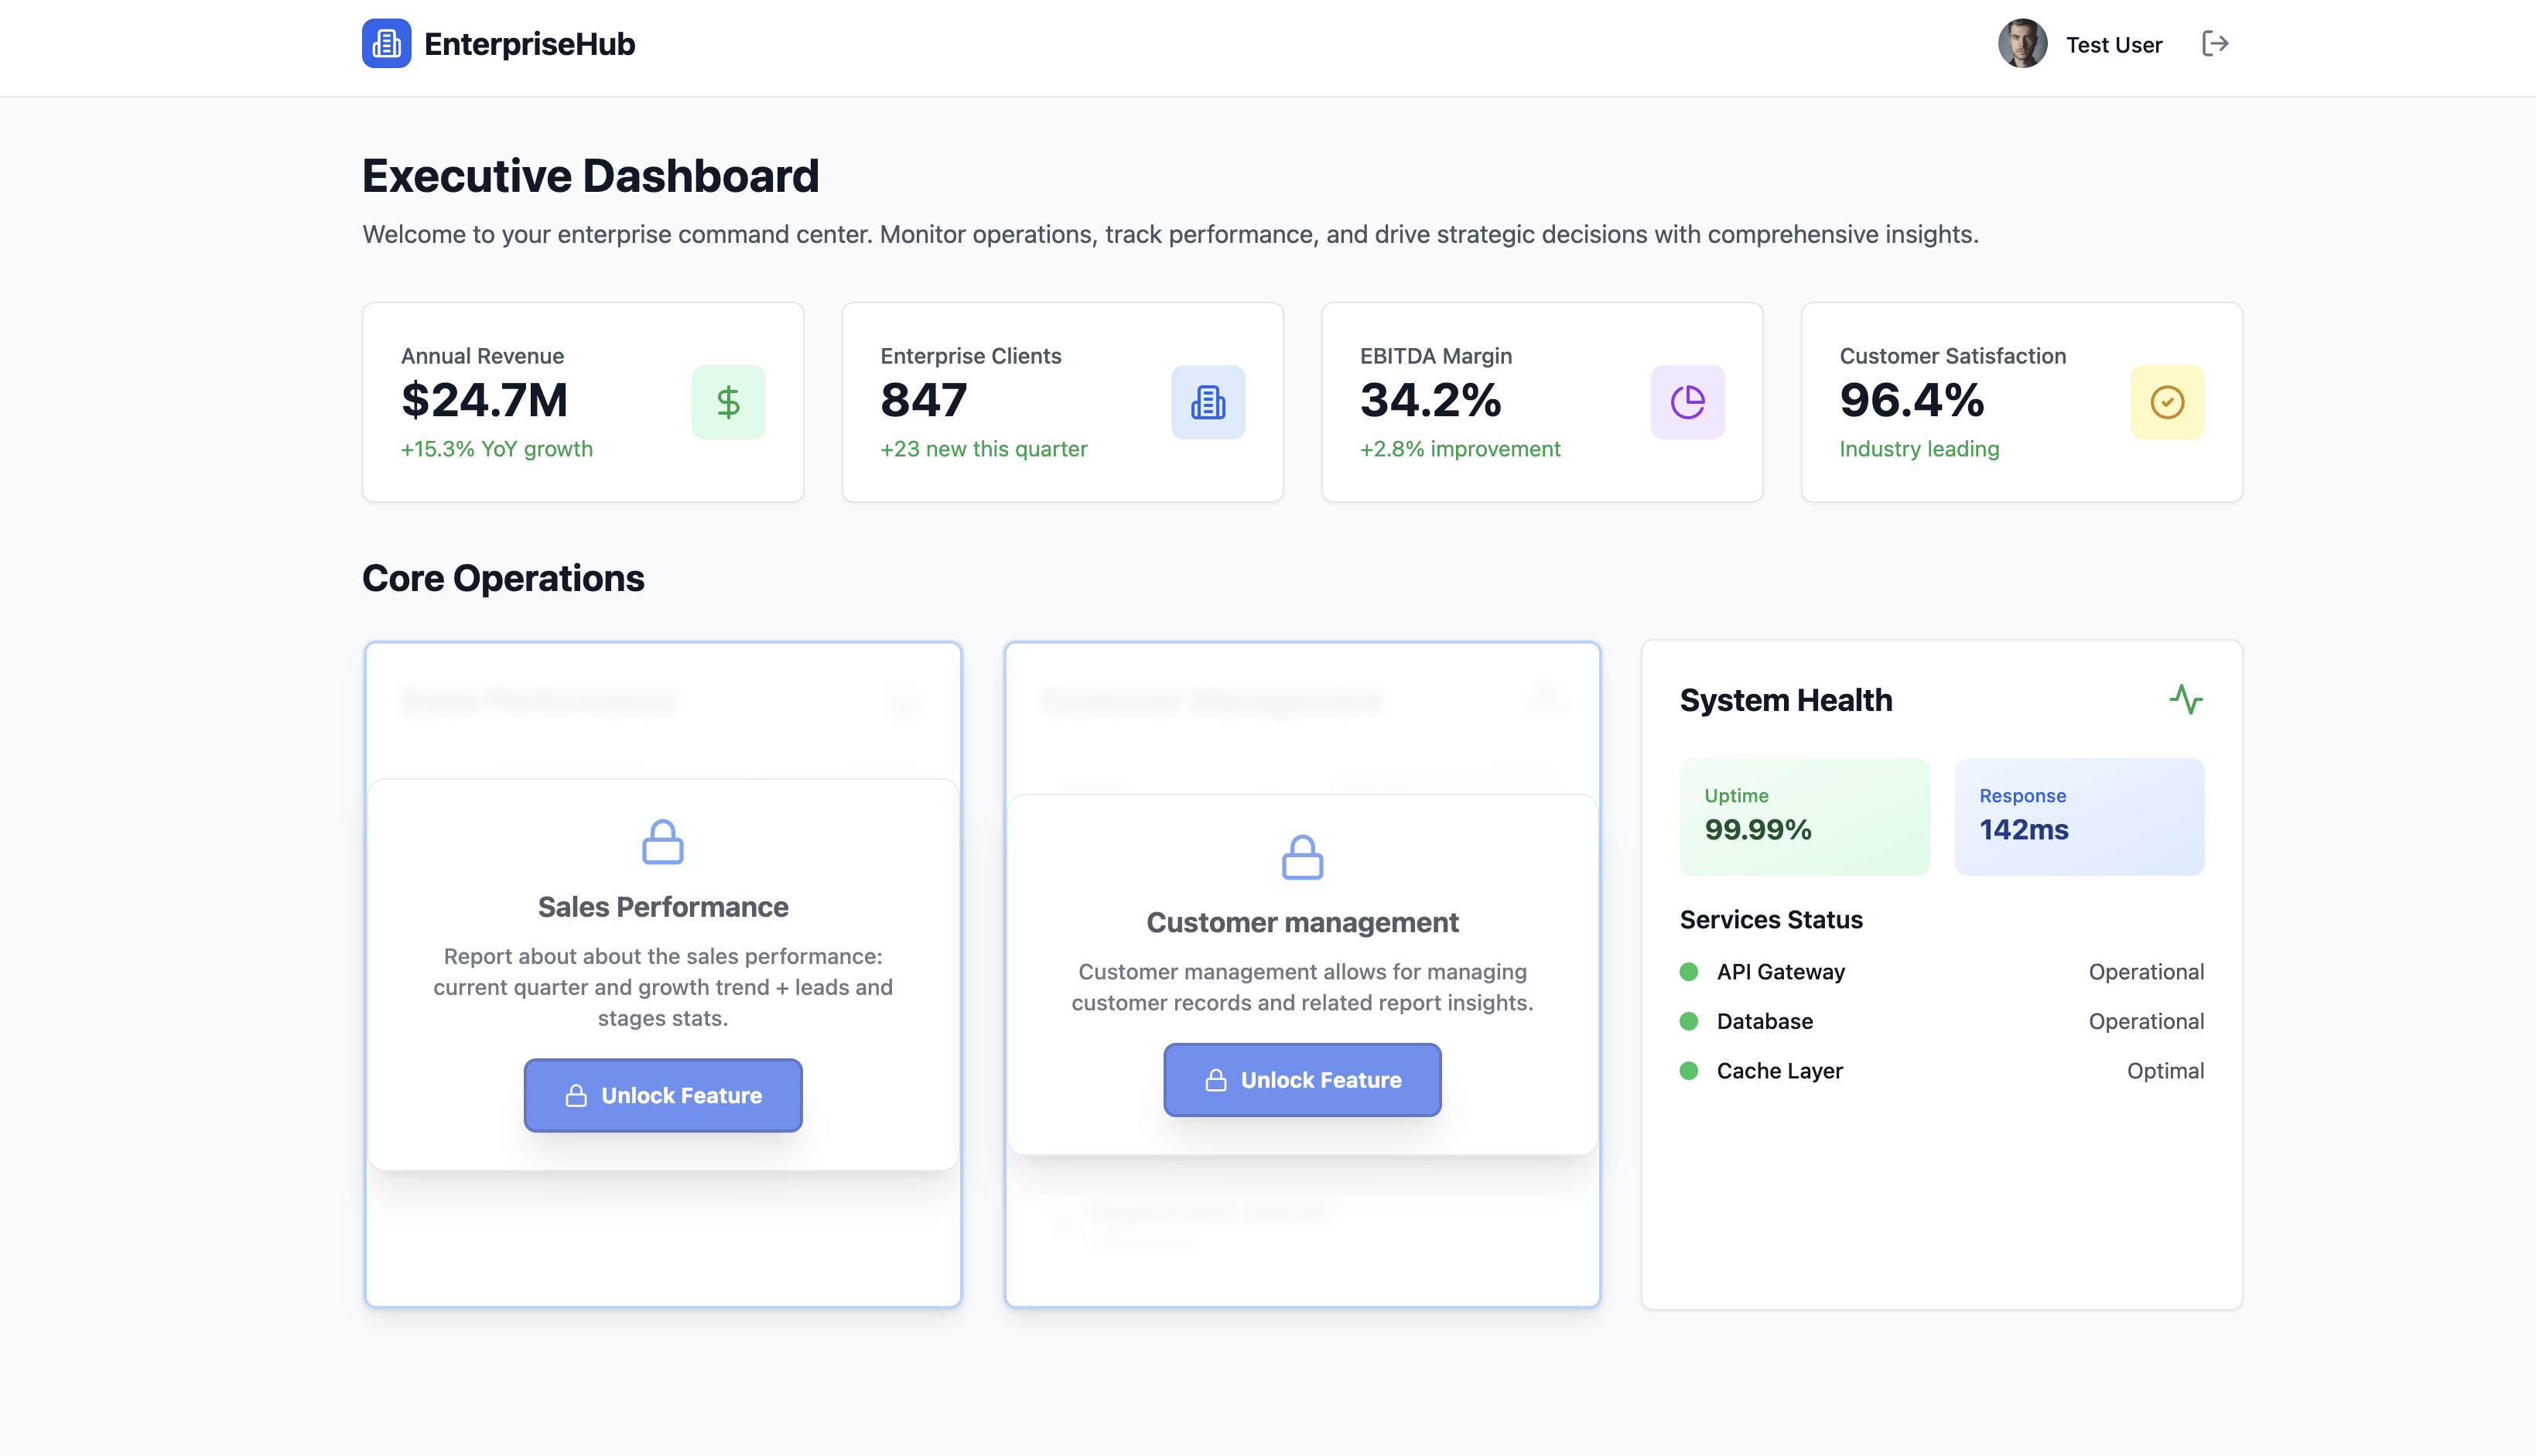2536x1456 pixels.
Task: Click the lock icon above Sales Performance
Action: (662, 841)
